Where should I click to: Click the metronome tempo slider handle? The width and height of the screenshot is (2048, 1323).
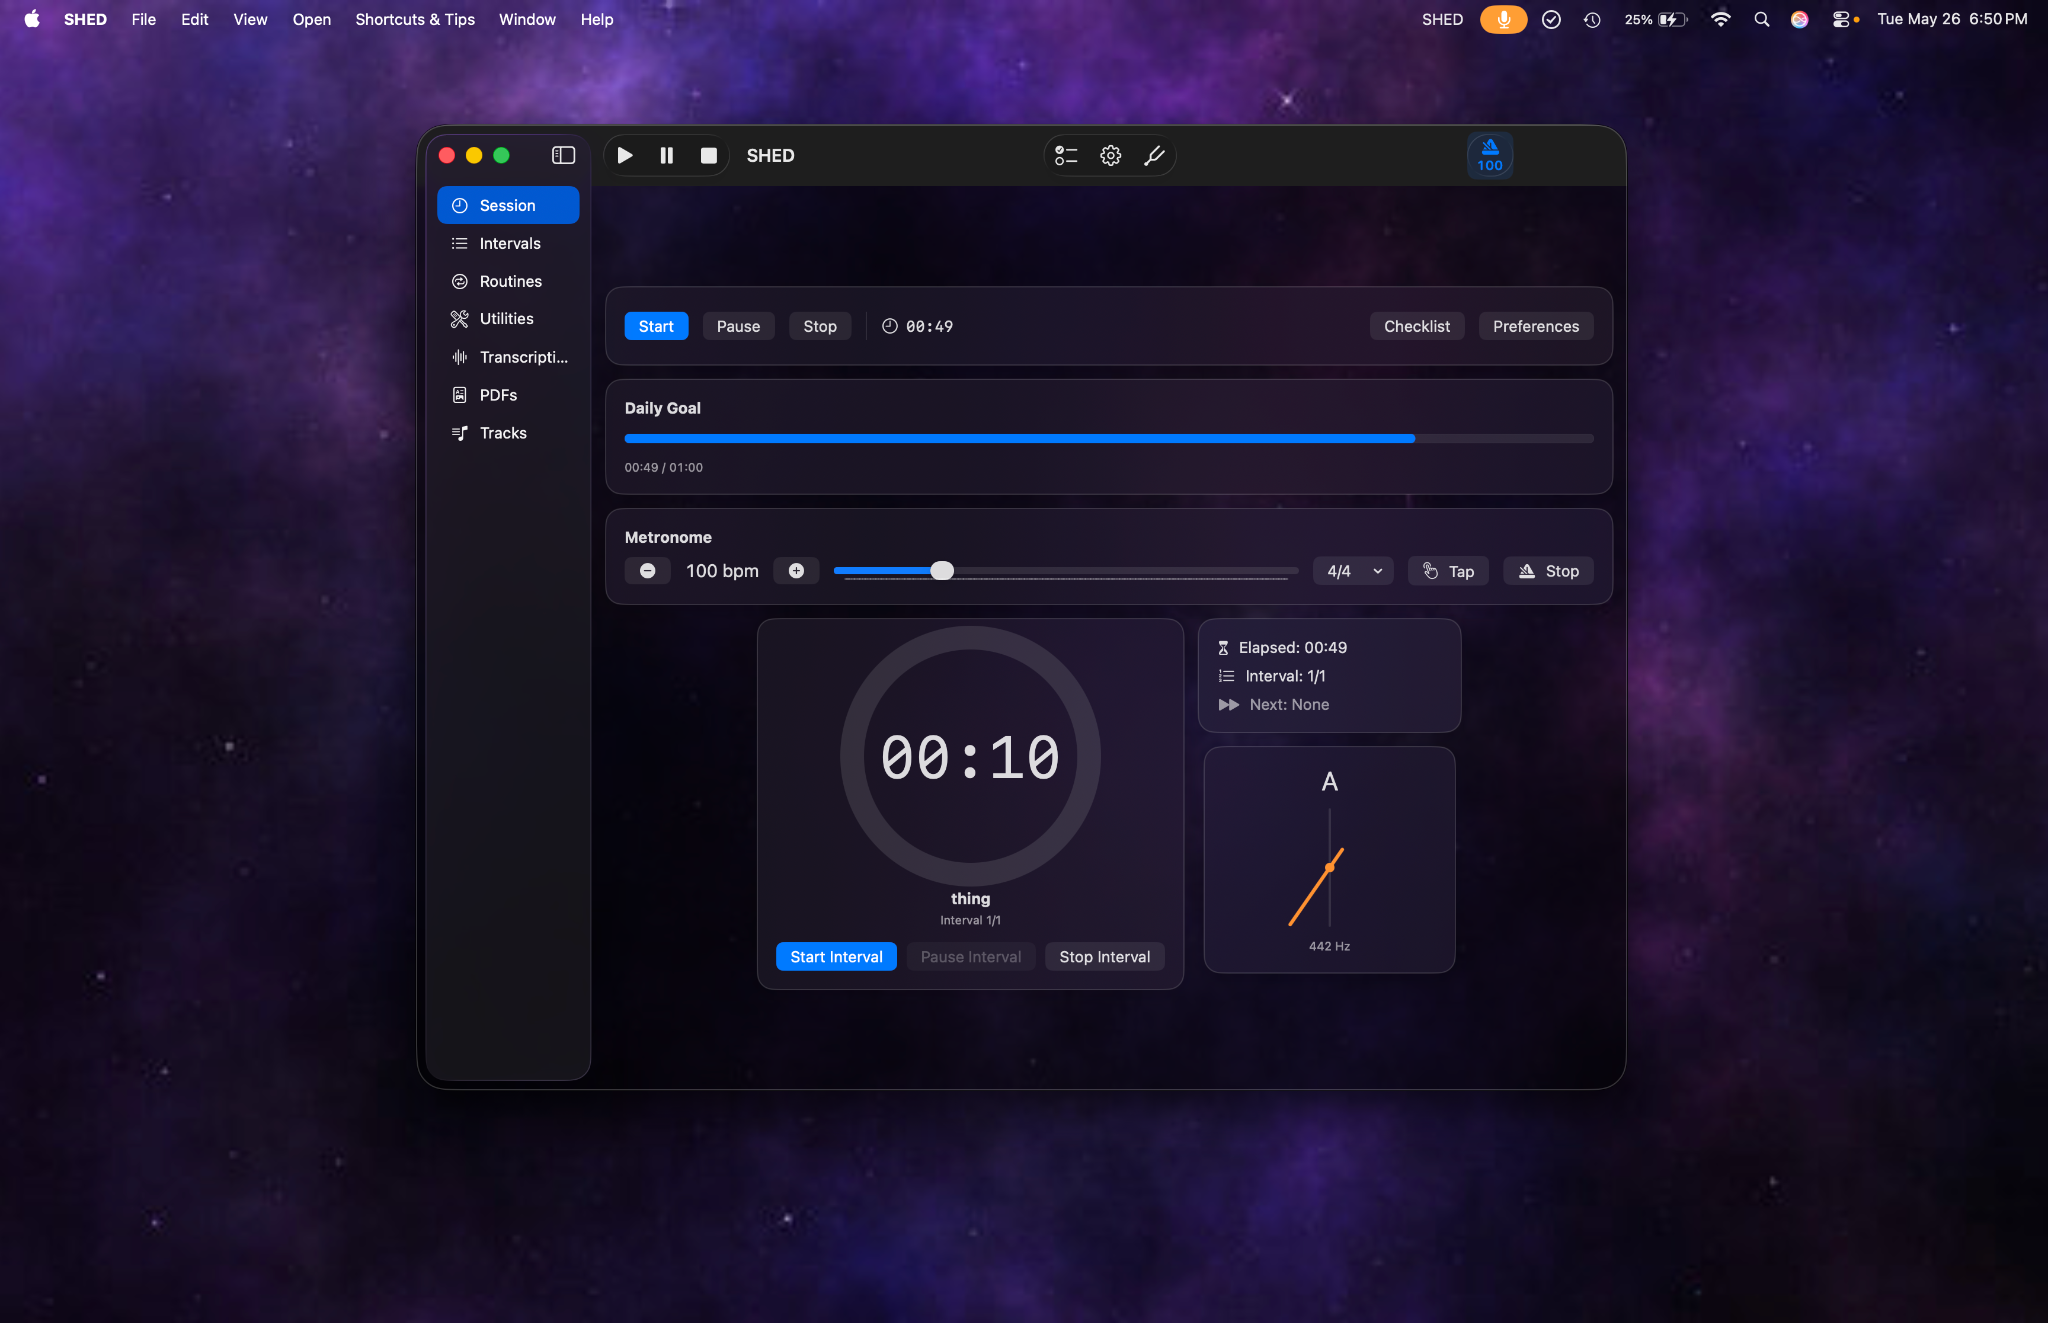[x=942, y=571]
